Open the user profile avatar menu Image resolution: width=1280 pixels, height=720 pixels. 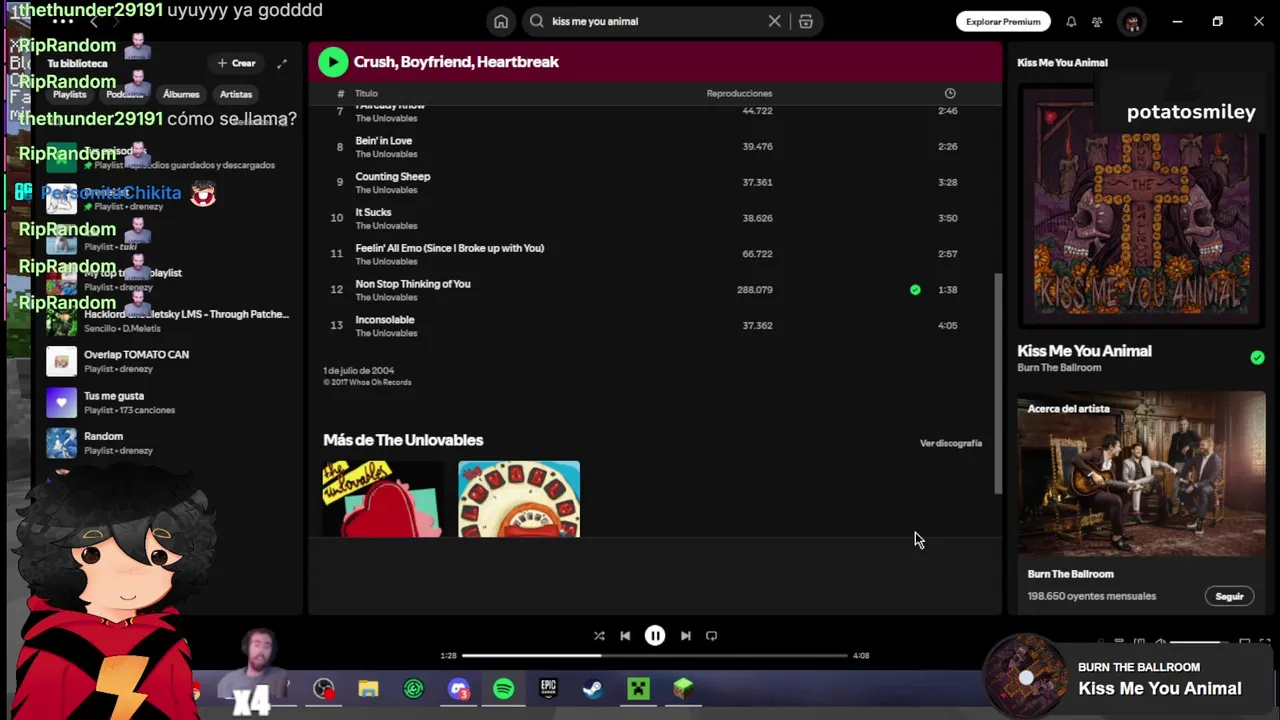click(x=1132, y=21)
